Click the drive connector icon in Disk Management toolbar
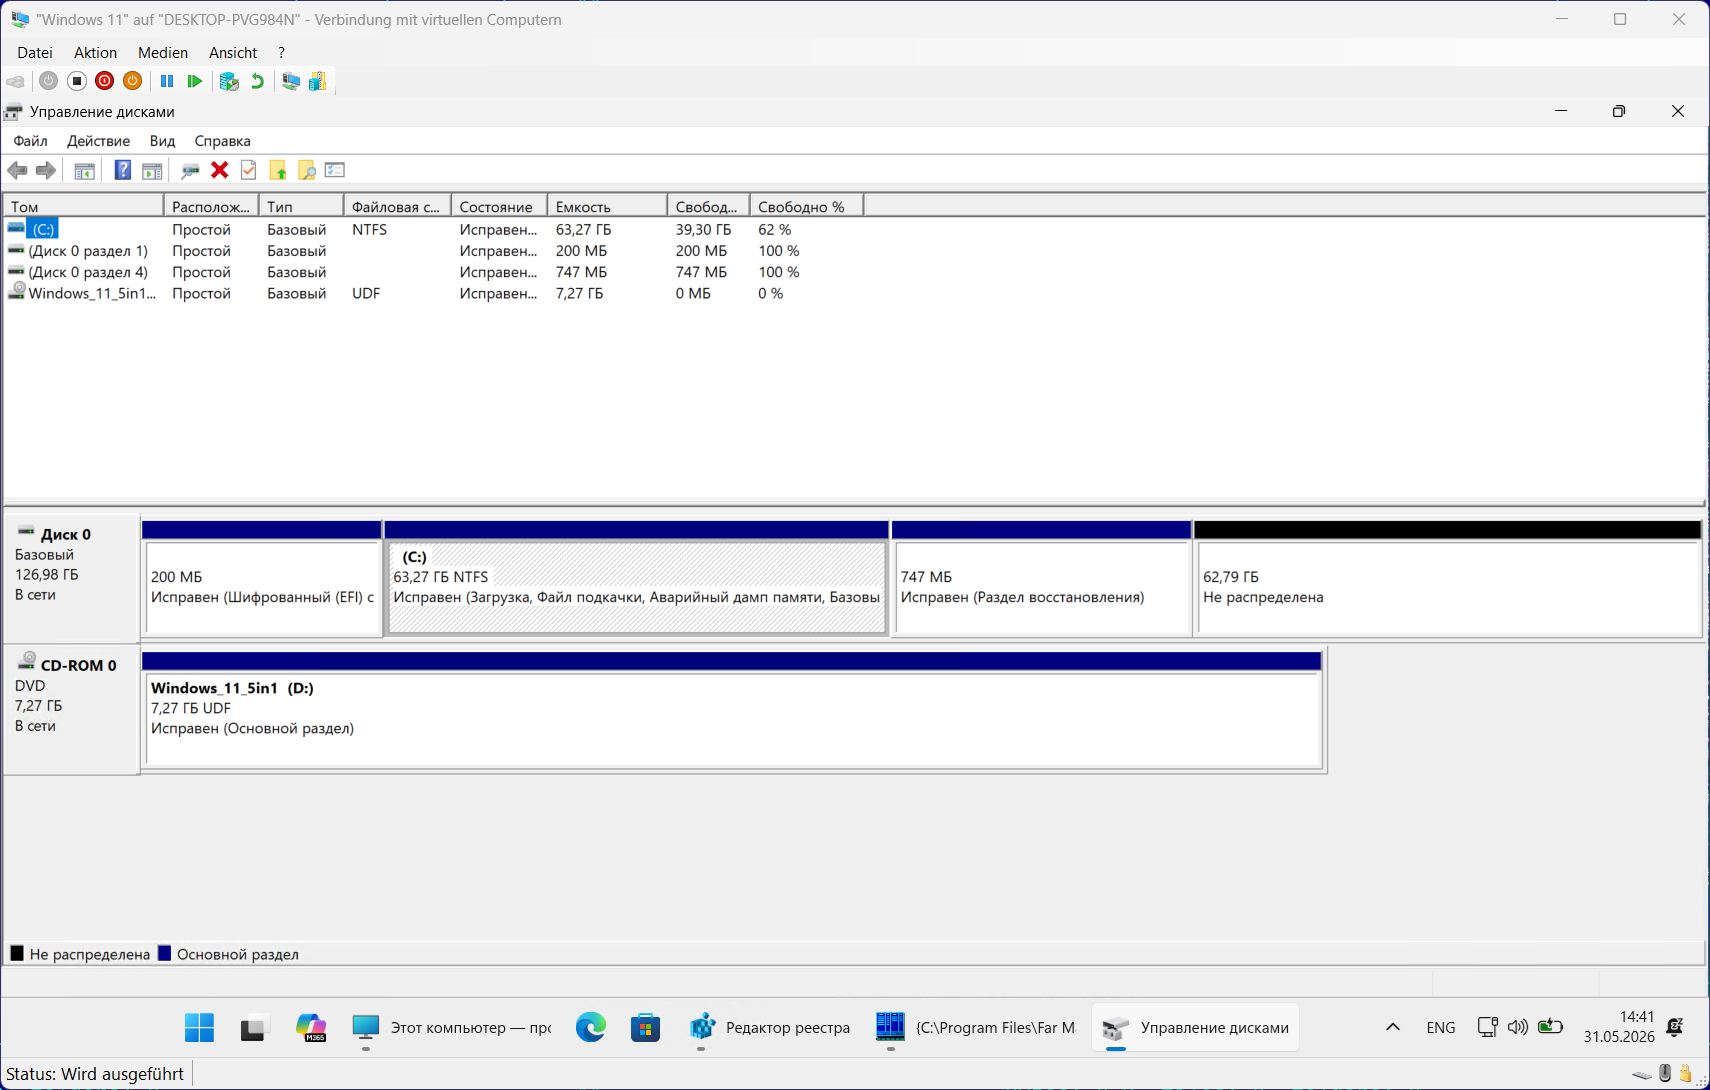This screenshot has width=1710, height=1090. tap(190, 171)
